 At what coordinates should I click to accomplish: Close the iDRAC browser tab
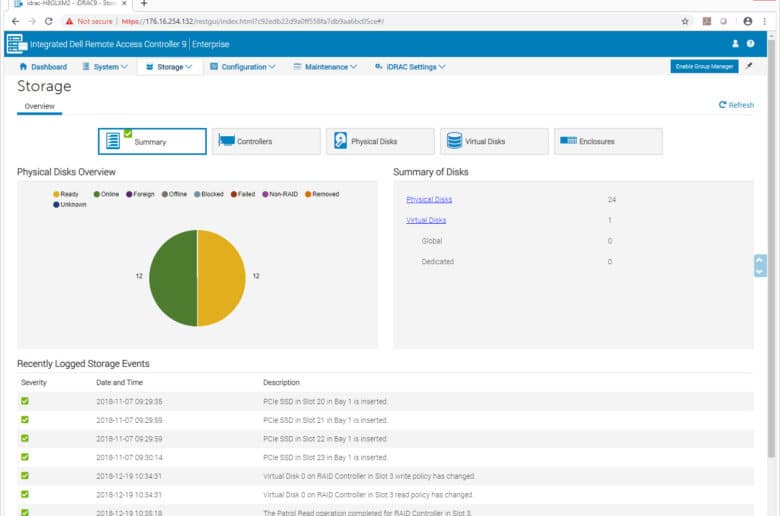click(124, 3)
